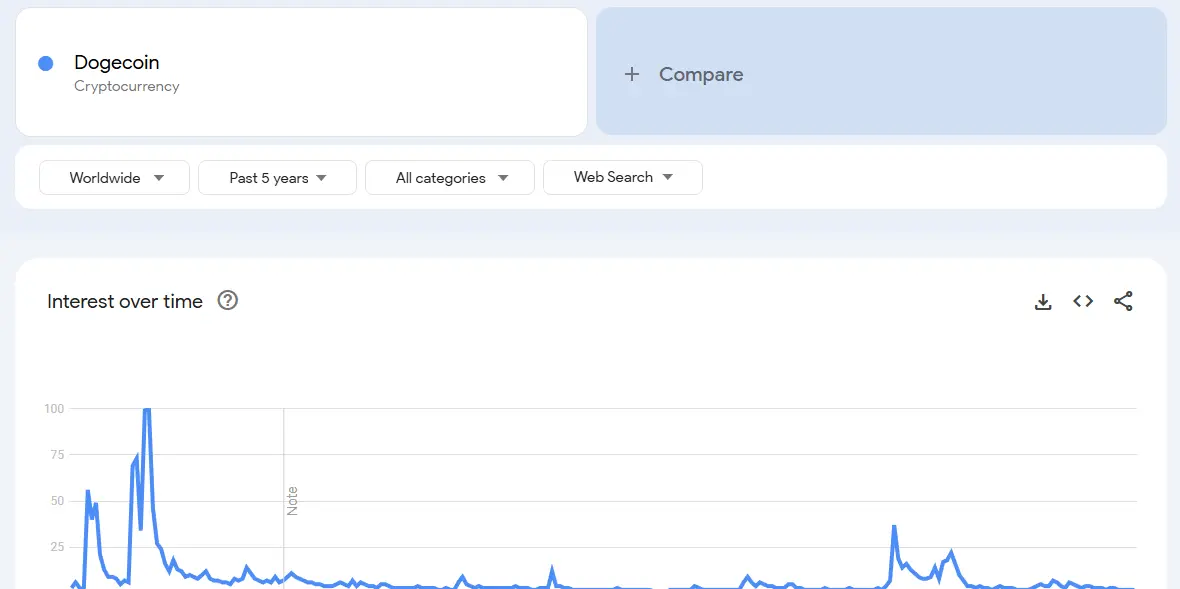Click the chevron on the Worldwide filter

pyautogui.click(x=158, y=177)
